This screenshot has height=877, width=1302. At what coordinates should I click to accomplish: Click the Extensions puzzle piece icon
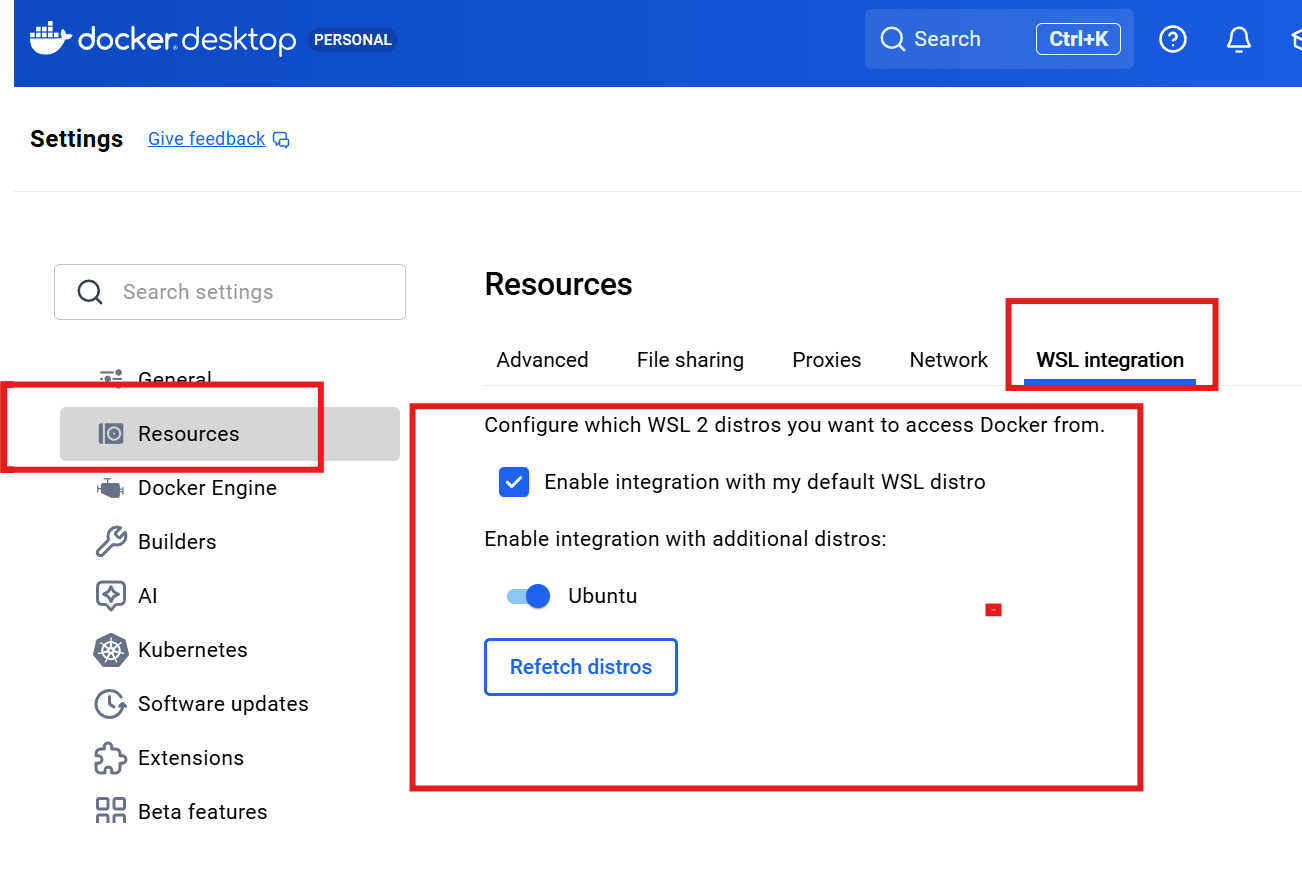[110, 758]
